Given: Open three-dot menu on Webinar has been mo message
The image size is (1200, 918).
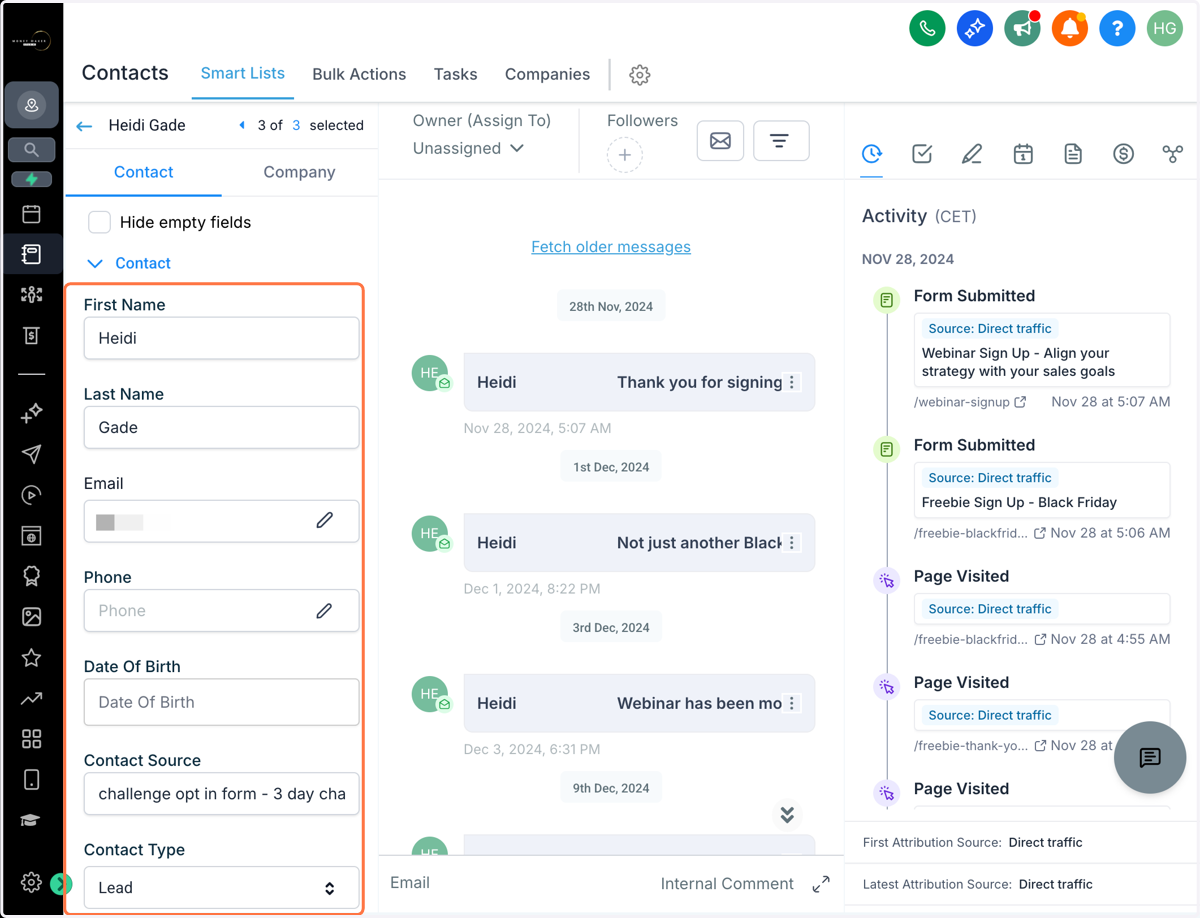Looking at the screenshot, I should (792, 703).
